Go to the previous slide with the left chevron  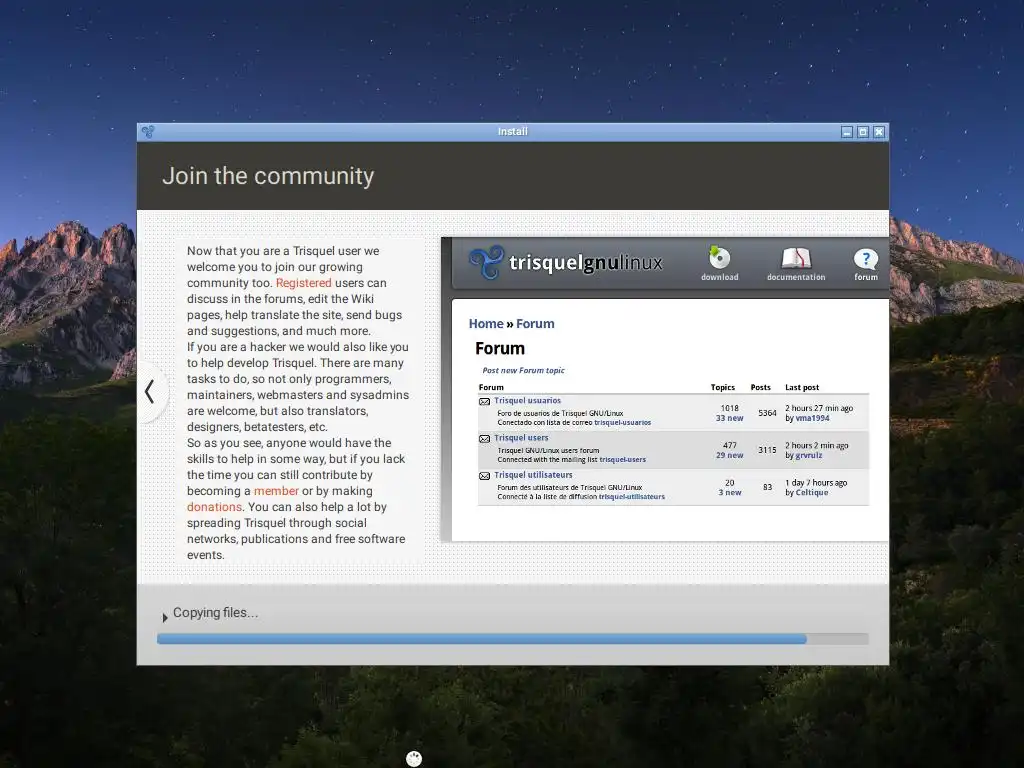pos(150,392)
